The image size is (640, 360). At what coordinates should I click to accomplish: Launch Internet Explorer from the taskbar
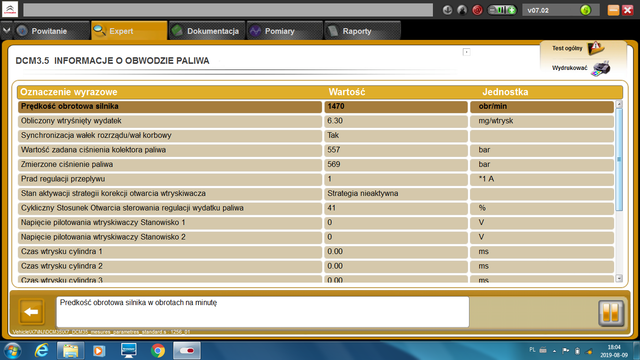point(42,351)
